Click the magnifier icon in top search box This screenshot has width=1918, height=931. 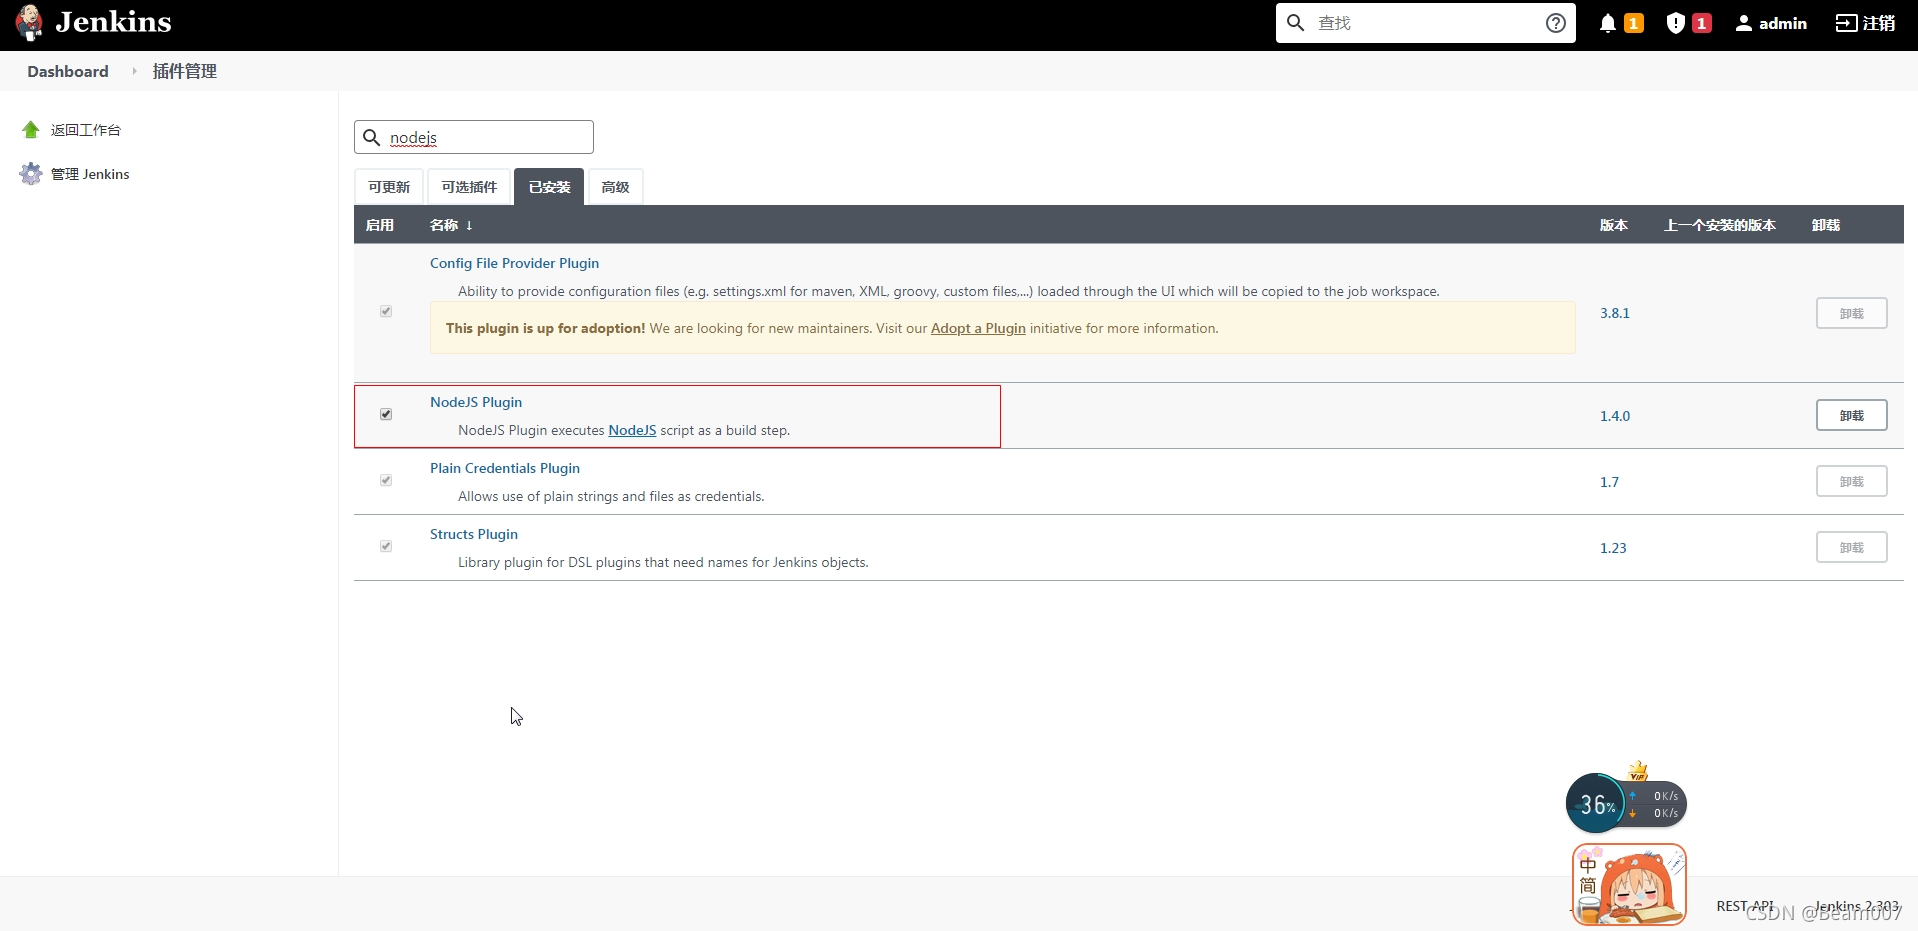[1295, 23]
